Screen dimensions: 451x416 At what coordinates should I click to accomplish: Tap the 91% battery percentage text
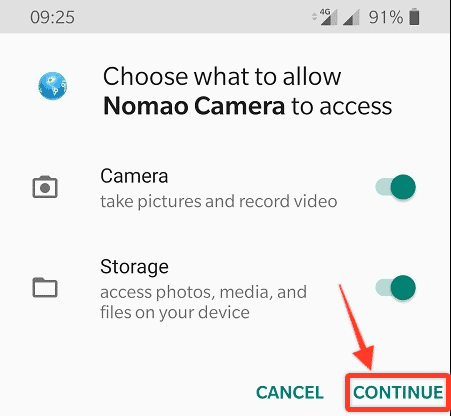coord(386,17)
